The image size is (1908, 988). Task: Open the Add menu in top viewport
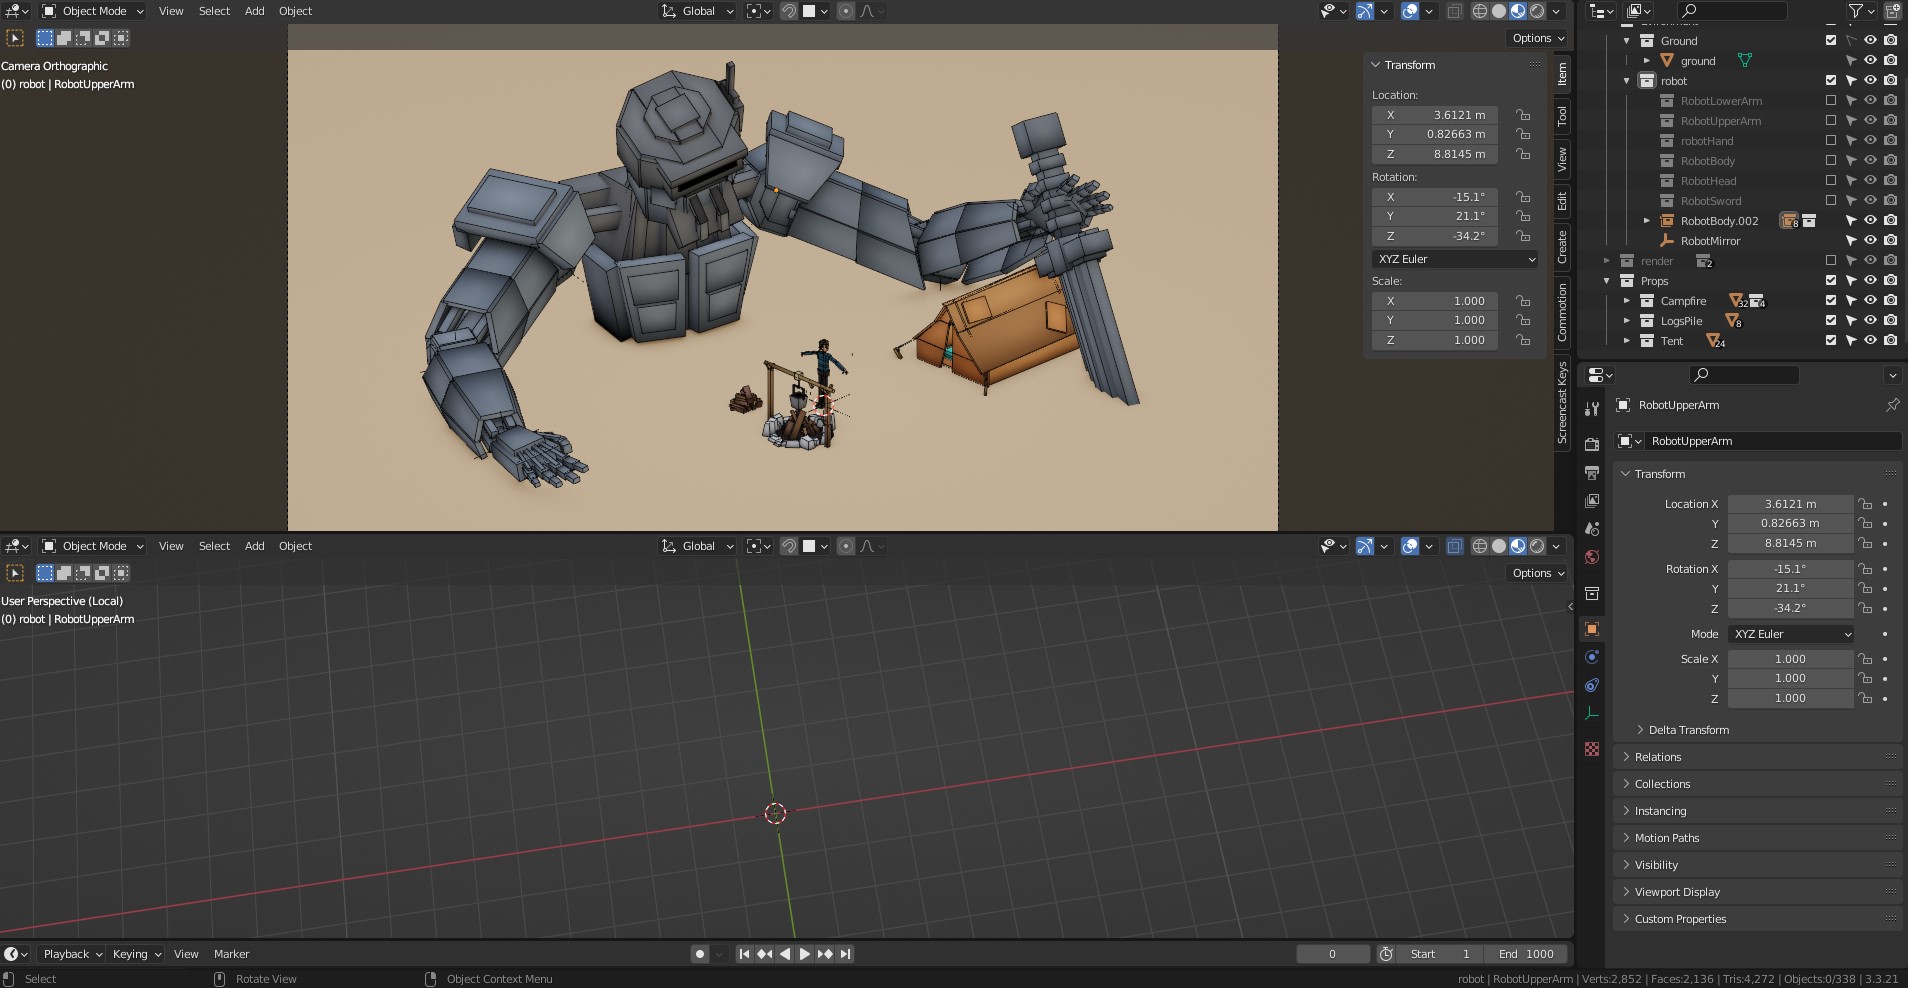[255, 11]
